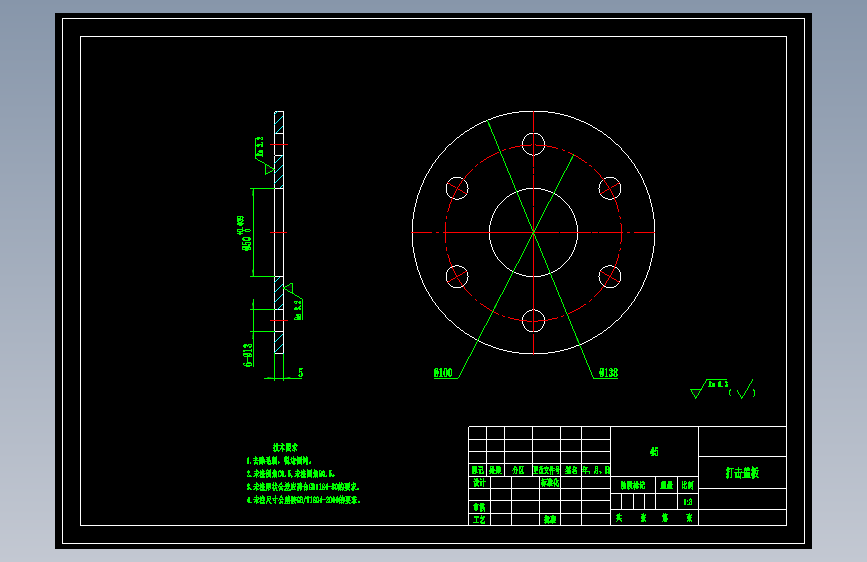This screenshot has width=867, height=562.
Task: Click the title block part name 打击盖板
Action: pos(742,473)
